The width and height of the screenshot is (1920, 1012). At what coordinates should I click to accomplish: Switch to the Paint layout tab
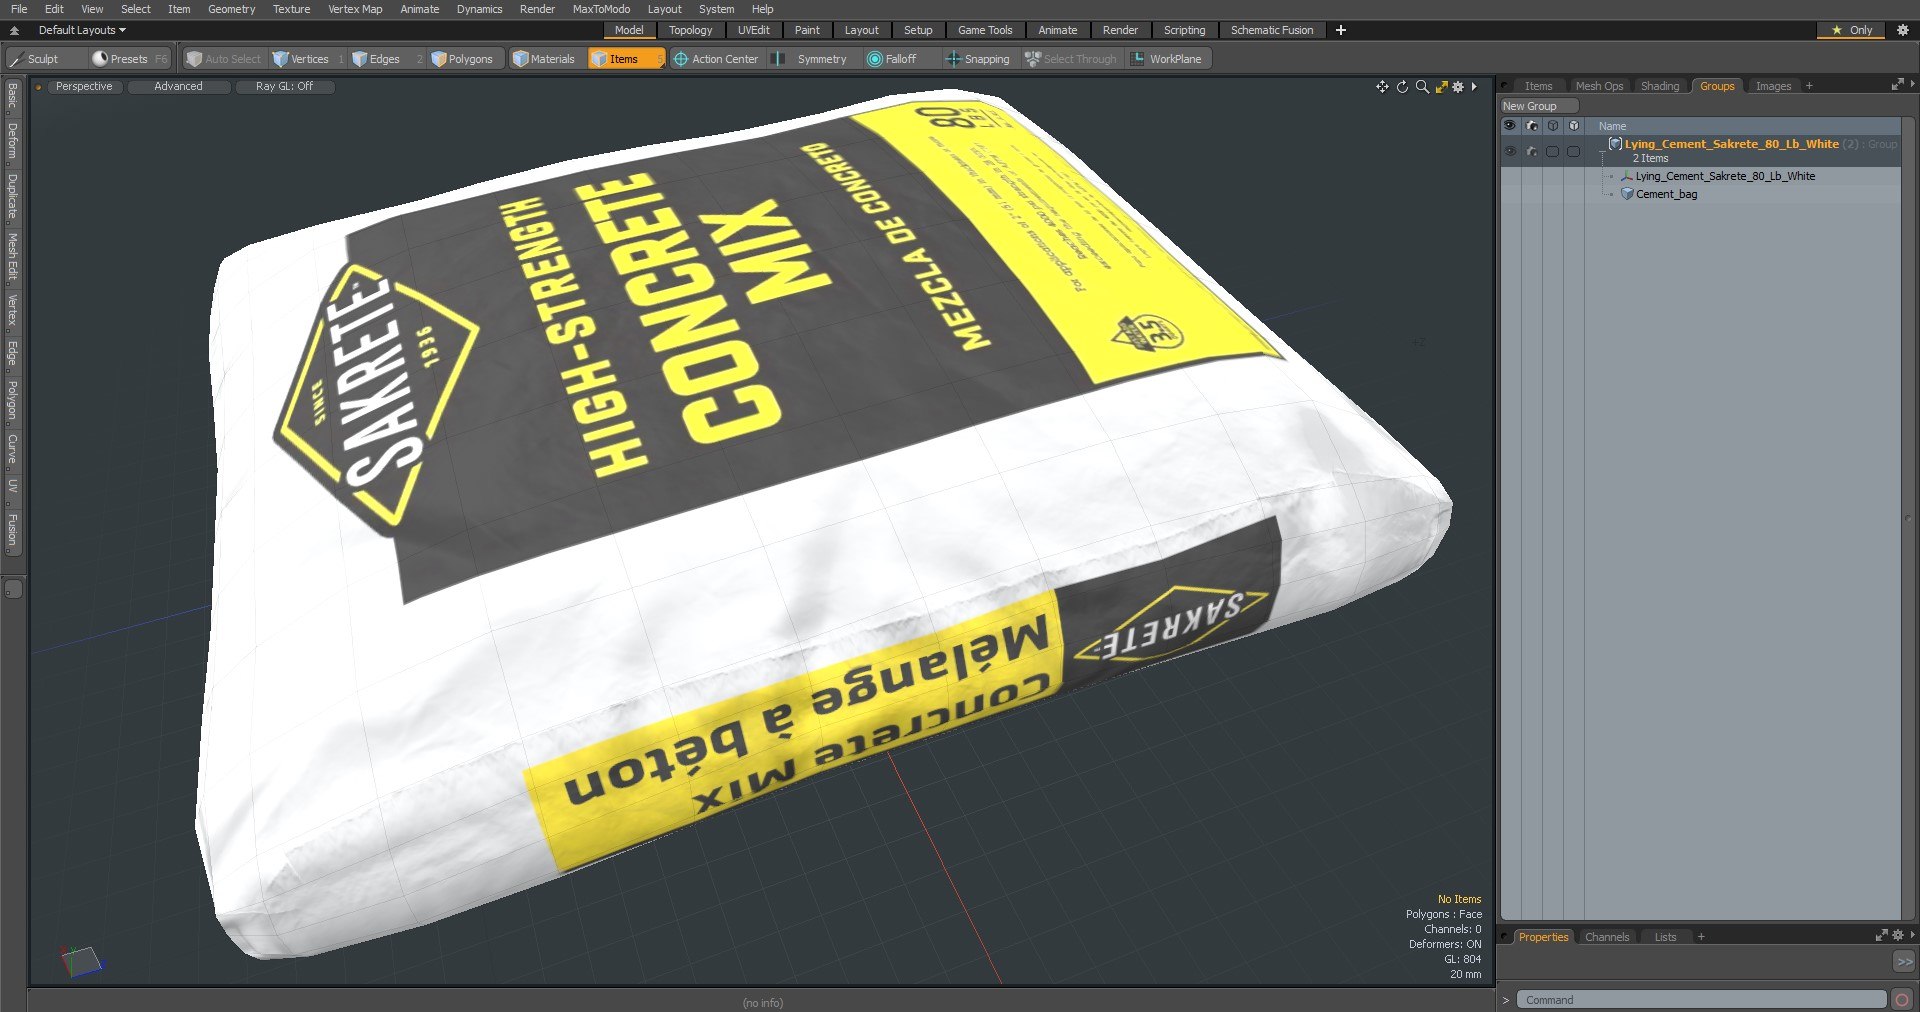point(807,30)
